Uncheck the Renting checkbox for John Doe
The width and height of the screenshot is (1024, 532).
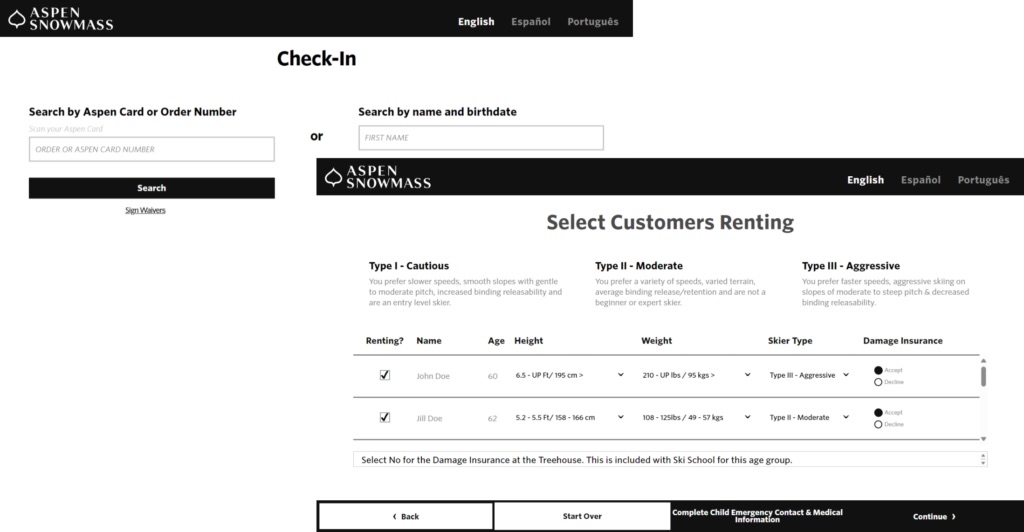click(385, 375)
